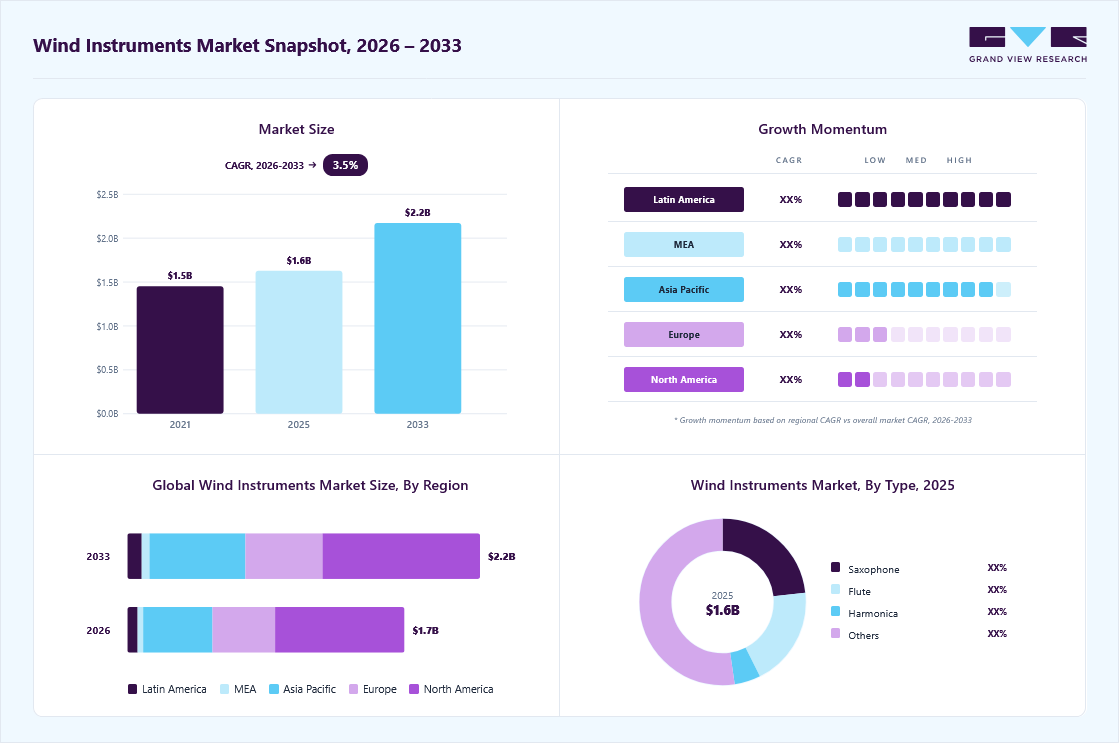Click North America legend swatch
This screenshot has width=1120, height=743.
coord(414,689)
